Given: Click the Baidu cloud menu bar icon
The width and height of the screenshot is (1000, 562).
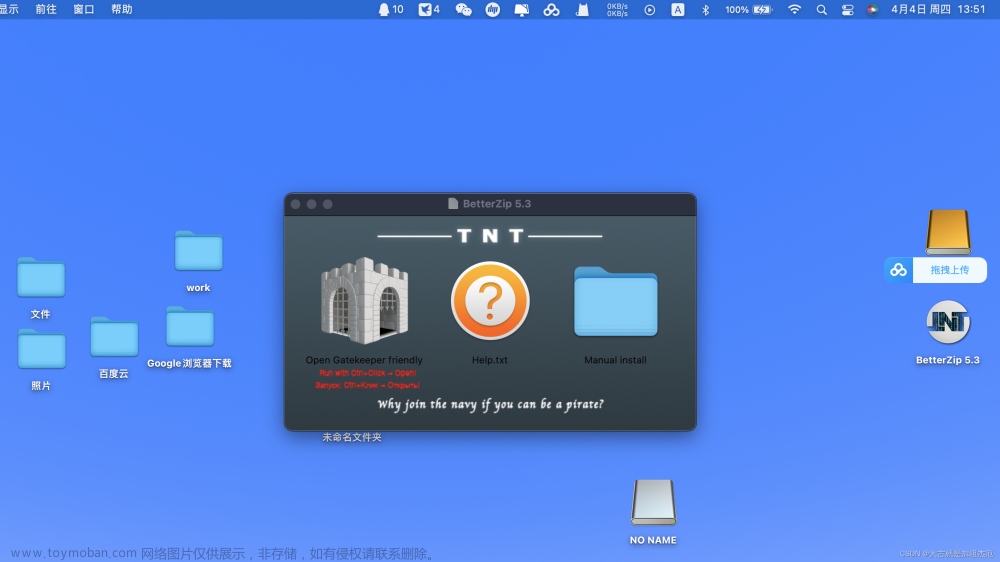Looking at the screenshot, I should (552, 10).
